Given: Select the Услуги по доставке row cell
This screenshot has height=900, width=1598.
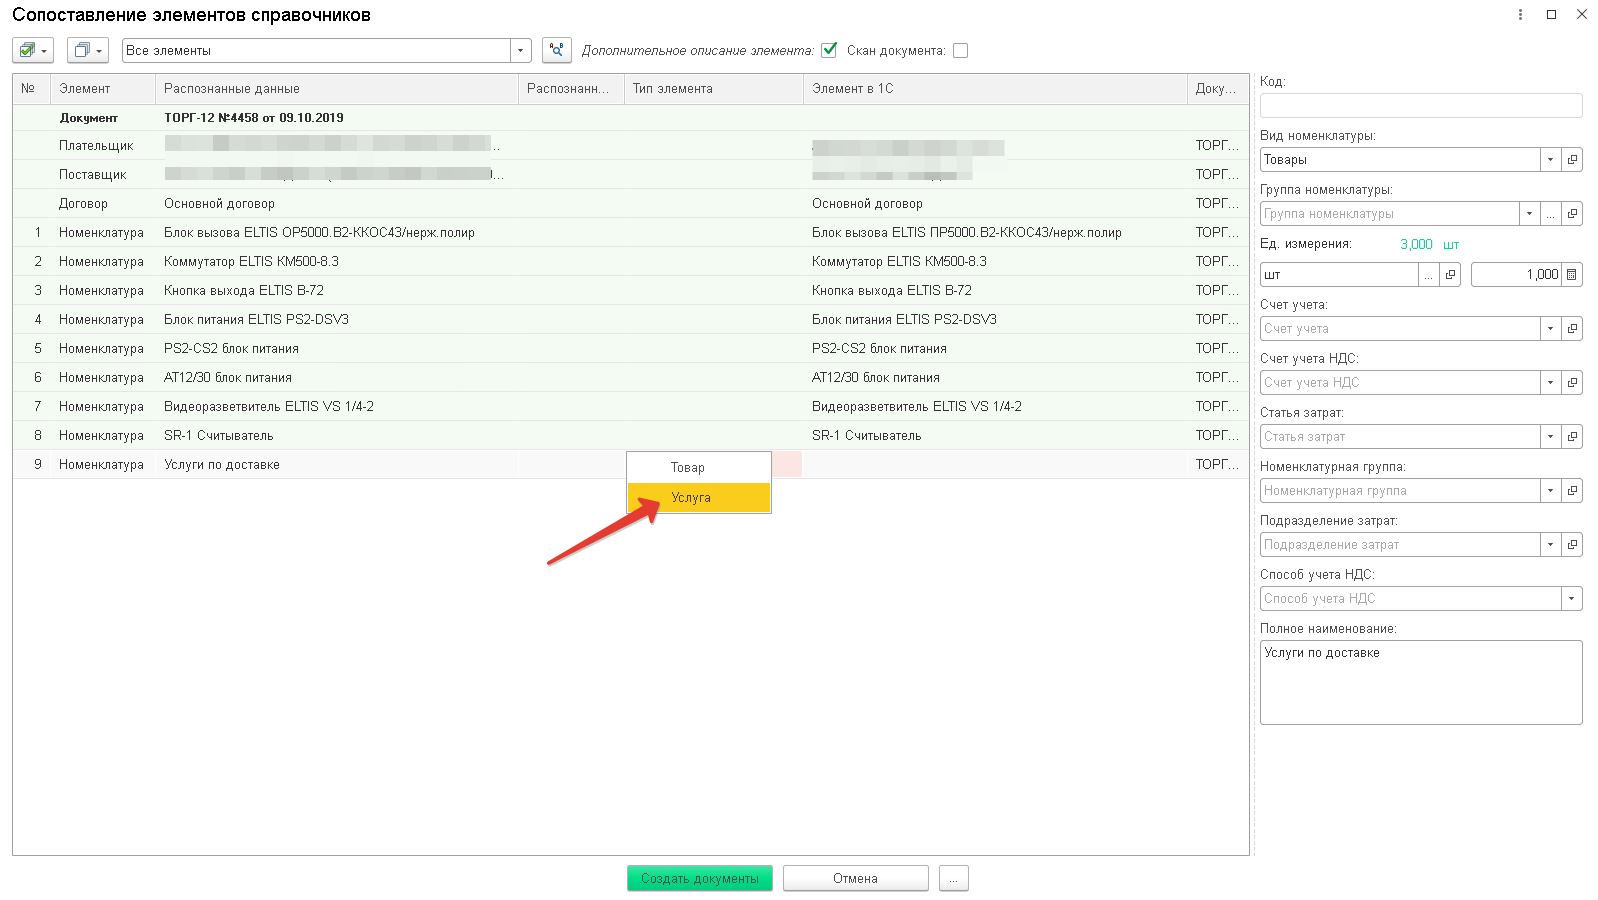Looking at the screenshot, I should [337, 465].
